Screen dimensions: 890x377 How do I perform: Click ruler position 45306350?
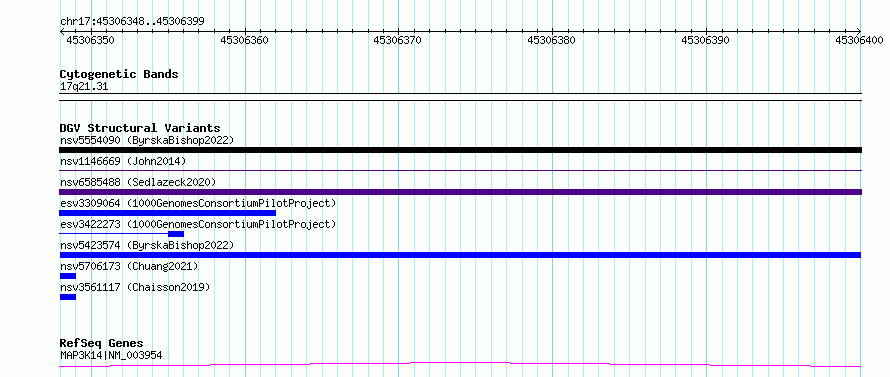[91, 40]
